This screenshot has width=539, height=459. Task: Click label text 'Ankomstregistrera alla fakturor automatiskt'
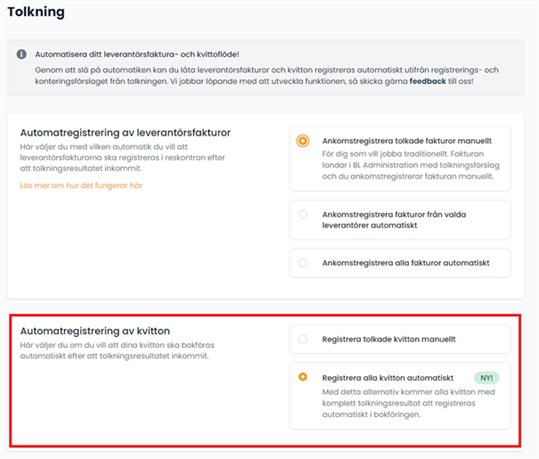pyautogui.click(x=406, y=263)
